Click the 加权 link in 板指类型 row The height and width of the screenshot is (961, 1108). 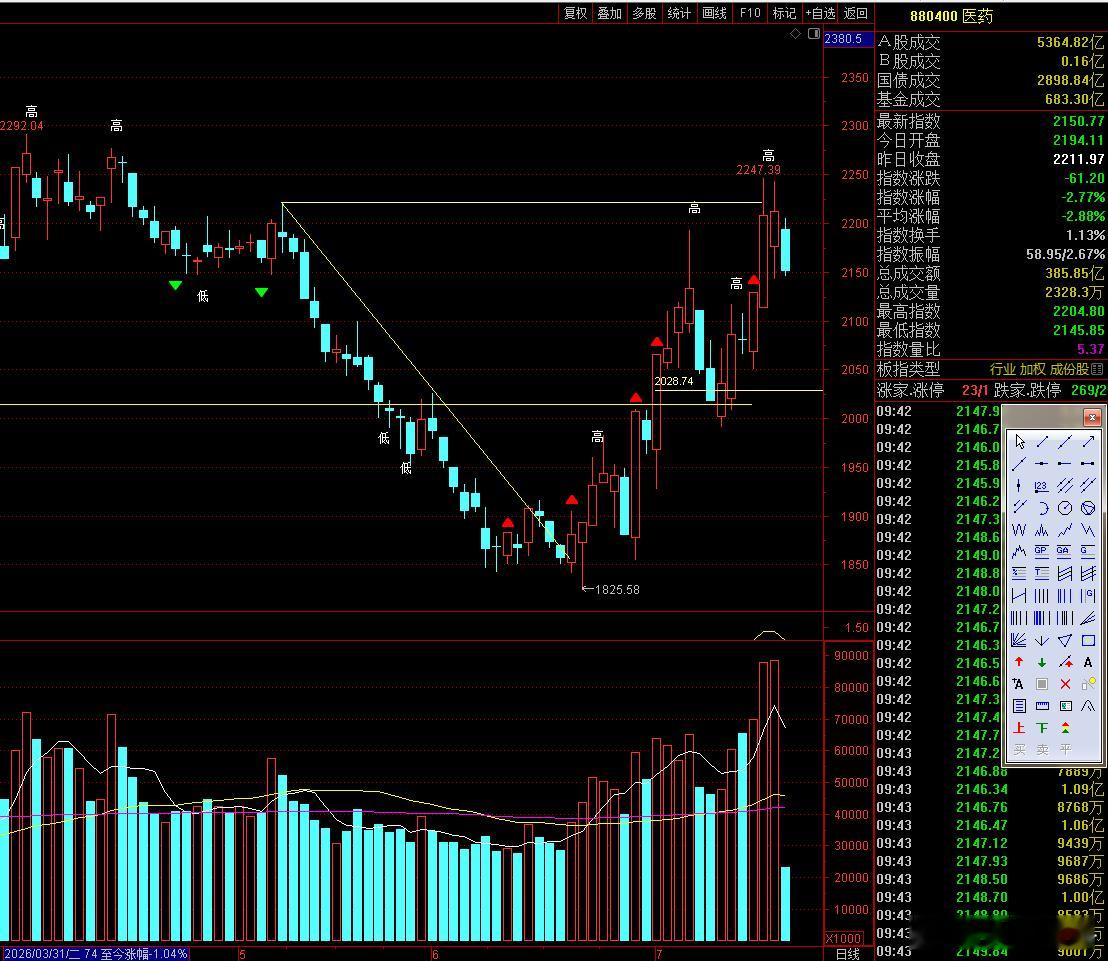(x=1032, y=369)
